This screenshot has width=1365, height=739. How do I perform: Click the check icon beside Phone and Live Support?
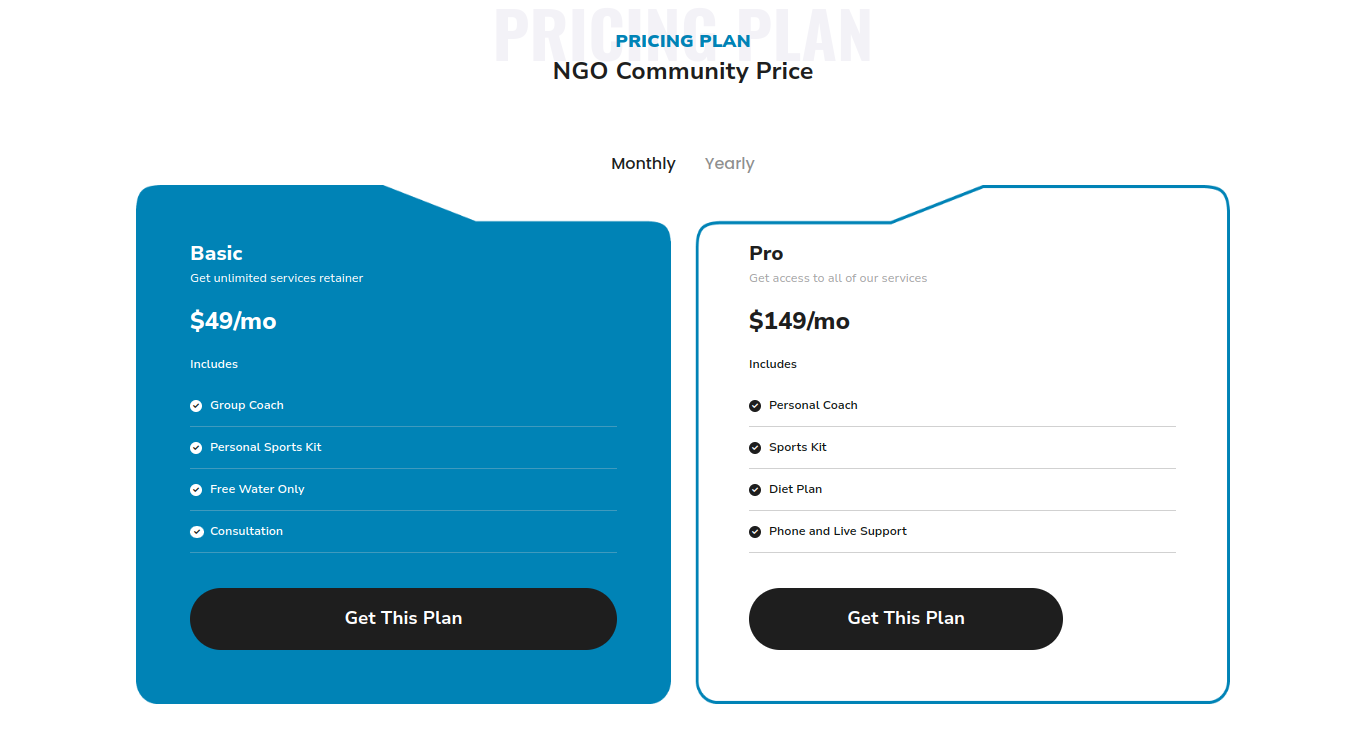755,532
